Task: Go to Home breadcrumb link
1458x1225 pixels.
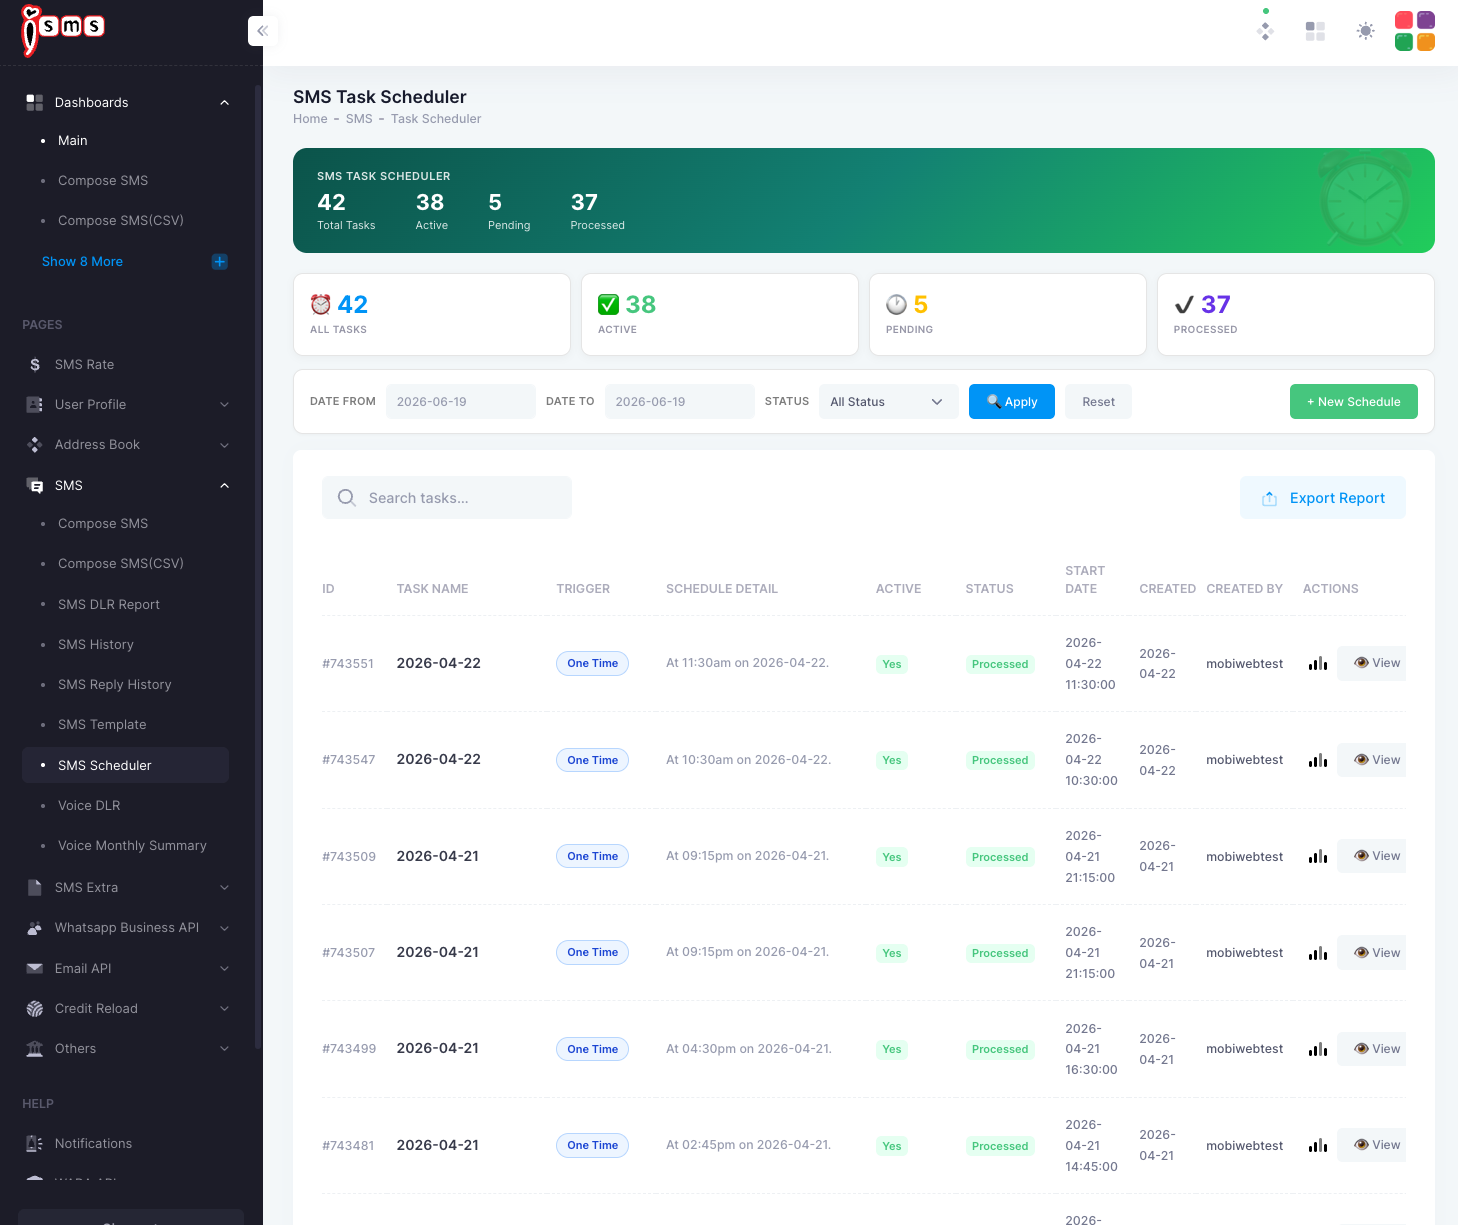Action: pos(310,119)
